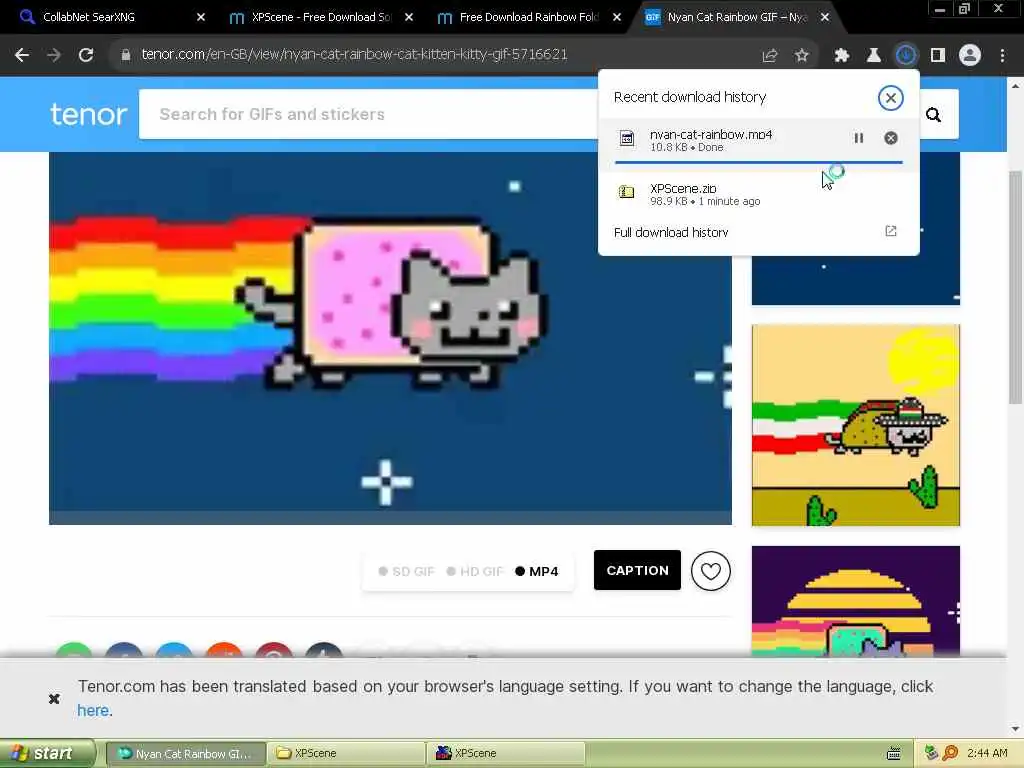This screenshot has height=768, width=1024.
Task: Click the main Nyan Cat GIF
Action: tap(391, 338)
